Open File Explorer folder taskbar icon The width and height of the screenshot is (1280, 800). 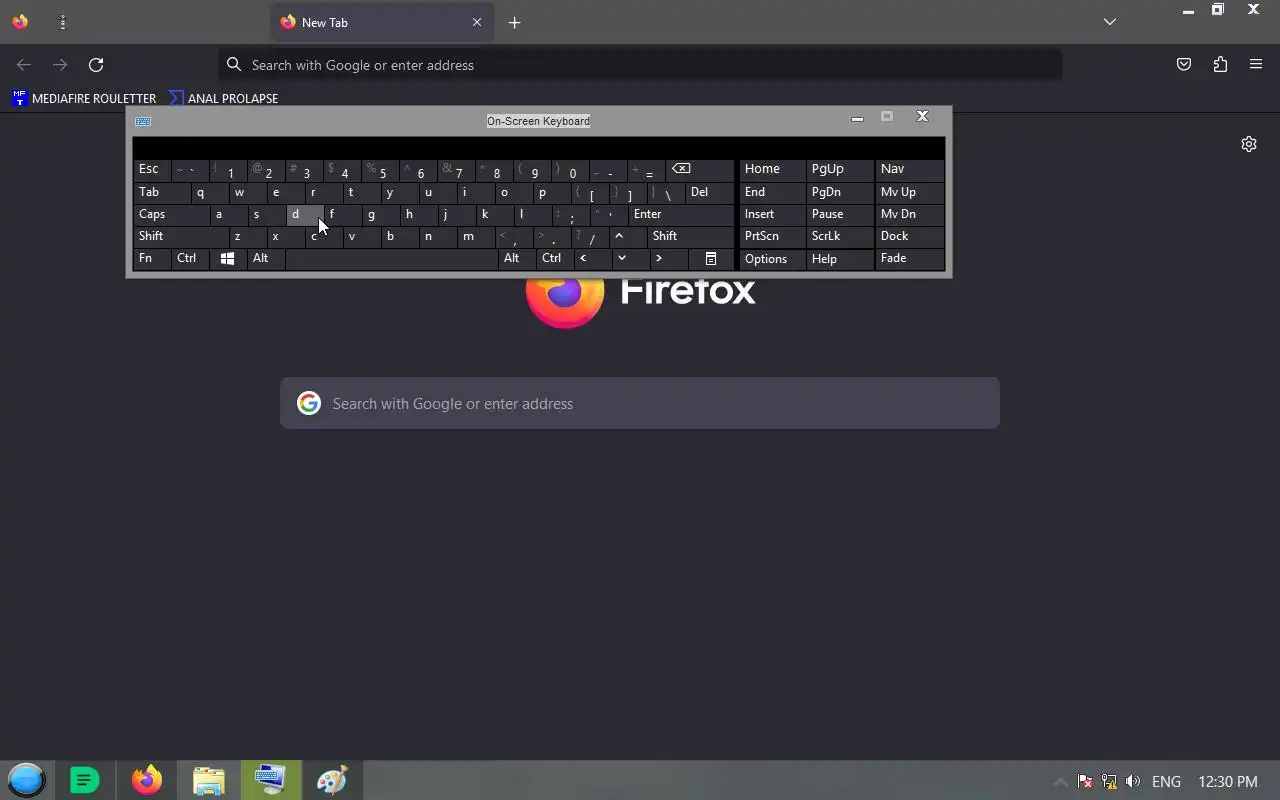(208, 780)
